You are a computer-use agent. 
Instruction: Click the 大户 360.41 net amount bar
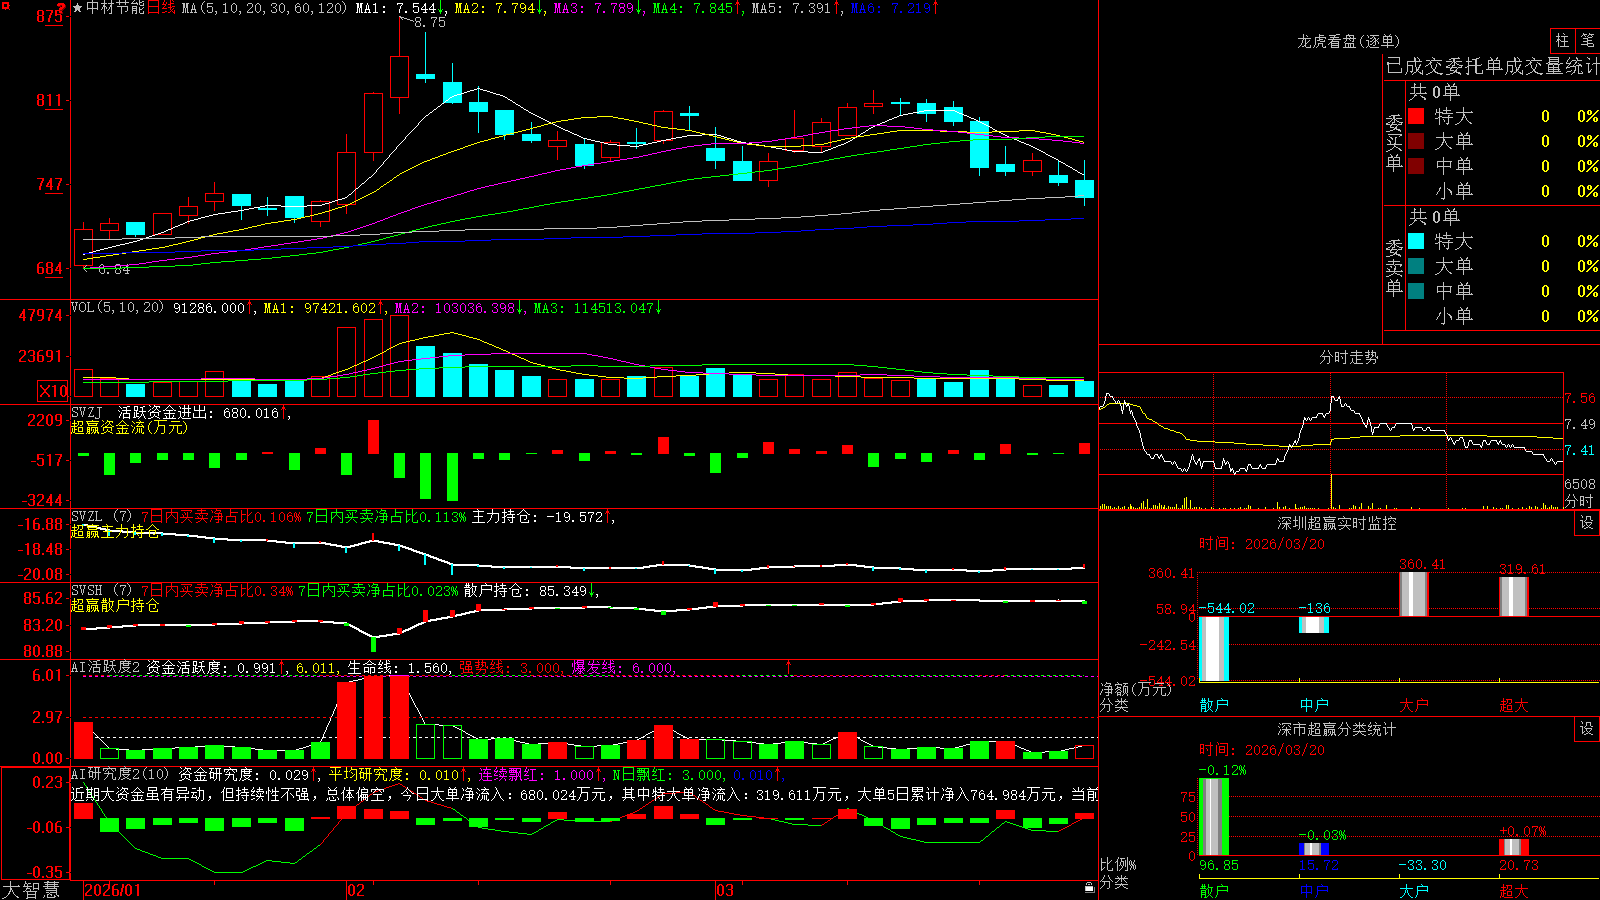1414,594
